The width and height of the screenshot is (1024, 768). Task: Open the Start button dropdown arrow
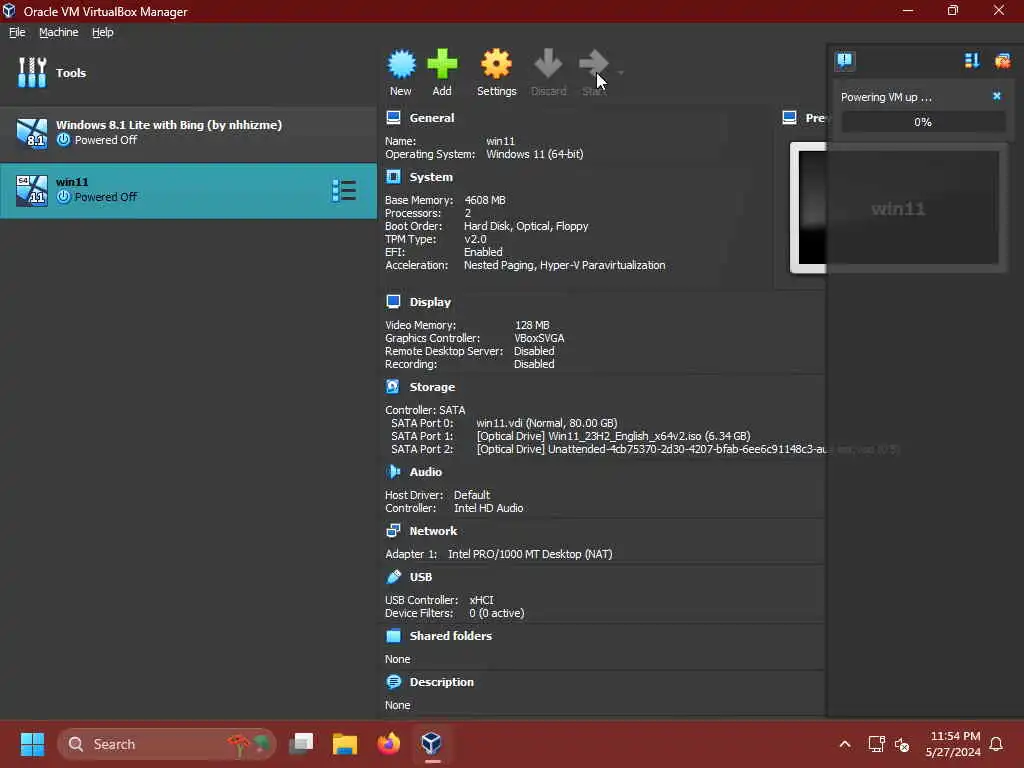tap(620, 72)
